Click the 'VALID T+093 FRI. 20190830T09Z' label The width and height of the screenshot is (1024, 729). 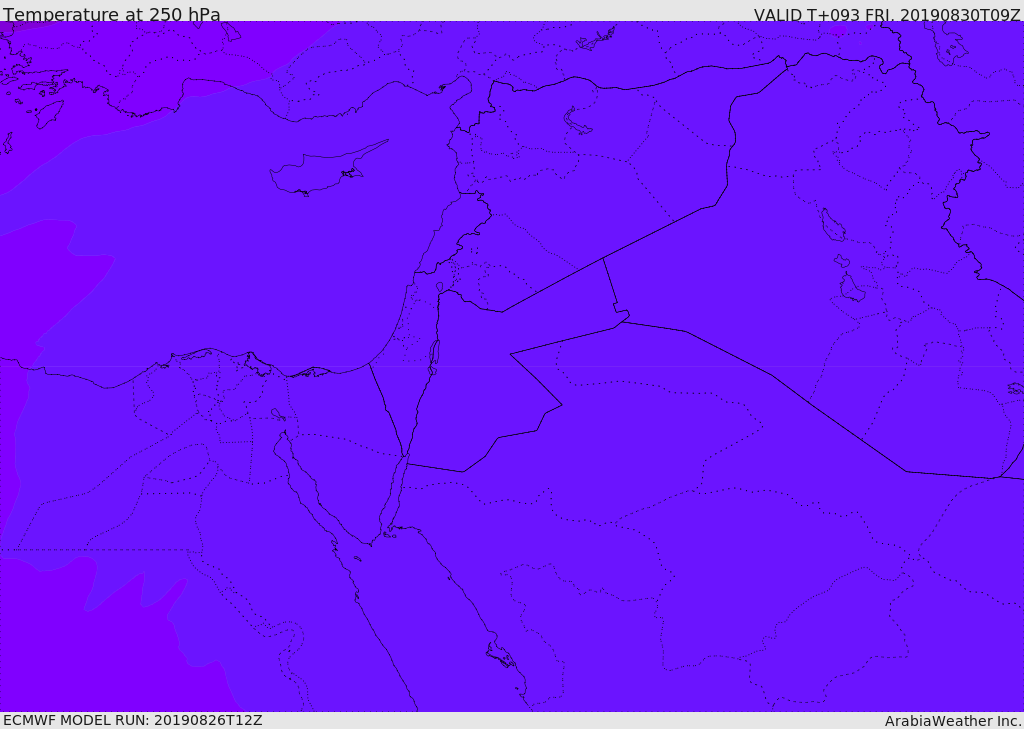tap(887, 15)
